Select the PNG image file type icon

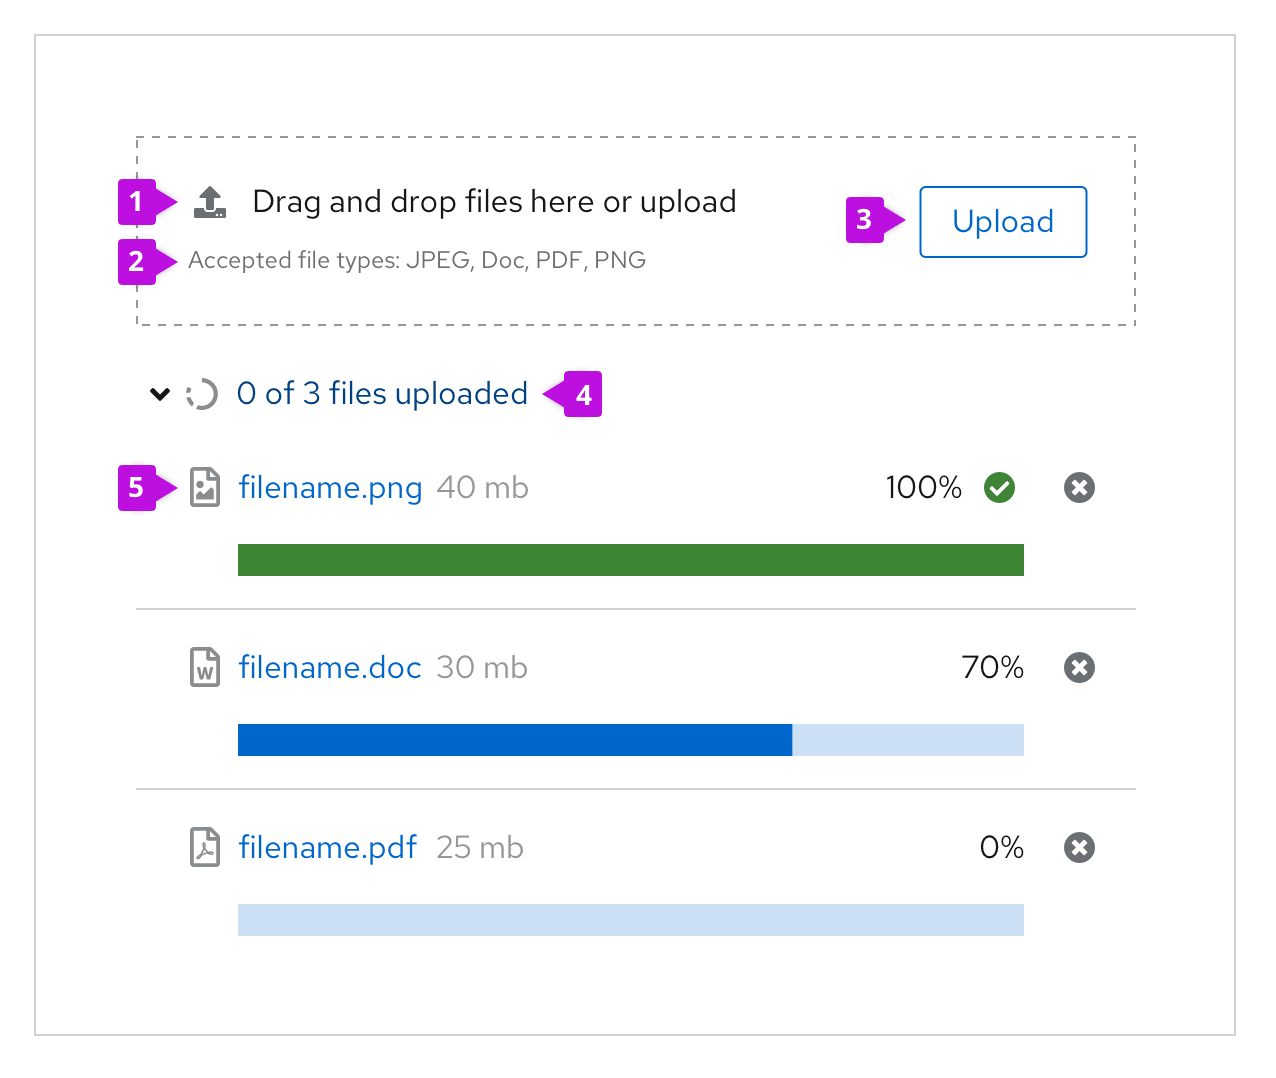205,488
